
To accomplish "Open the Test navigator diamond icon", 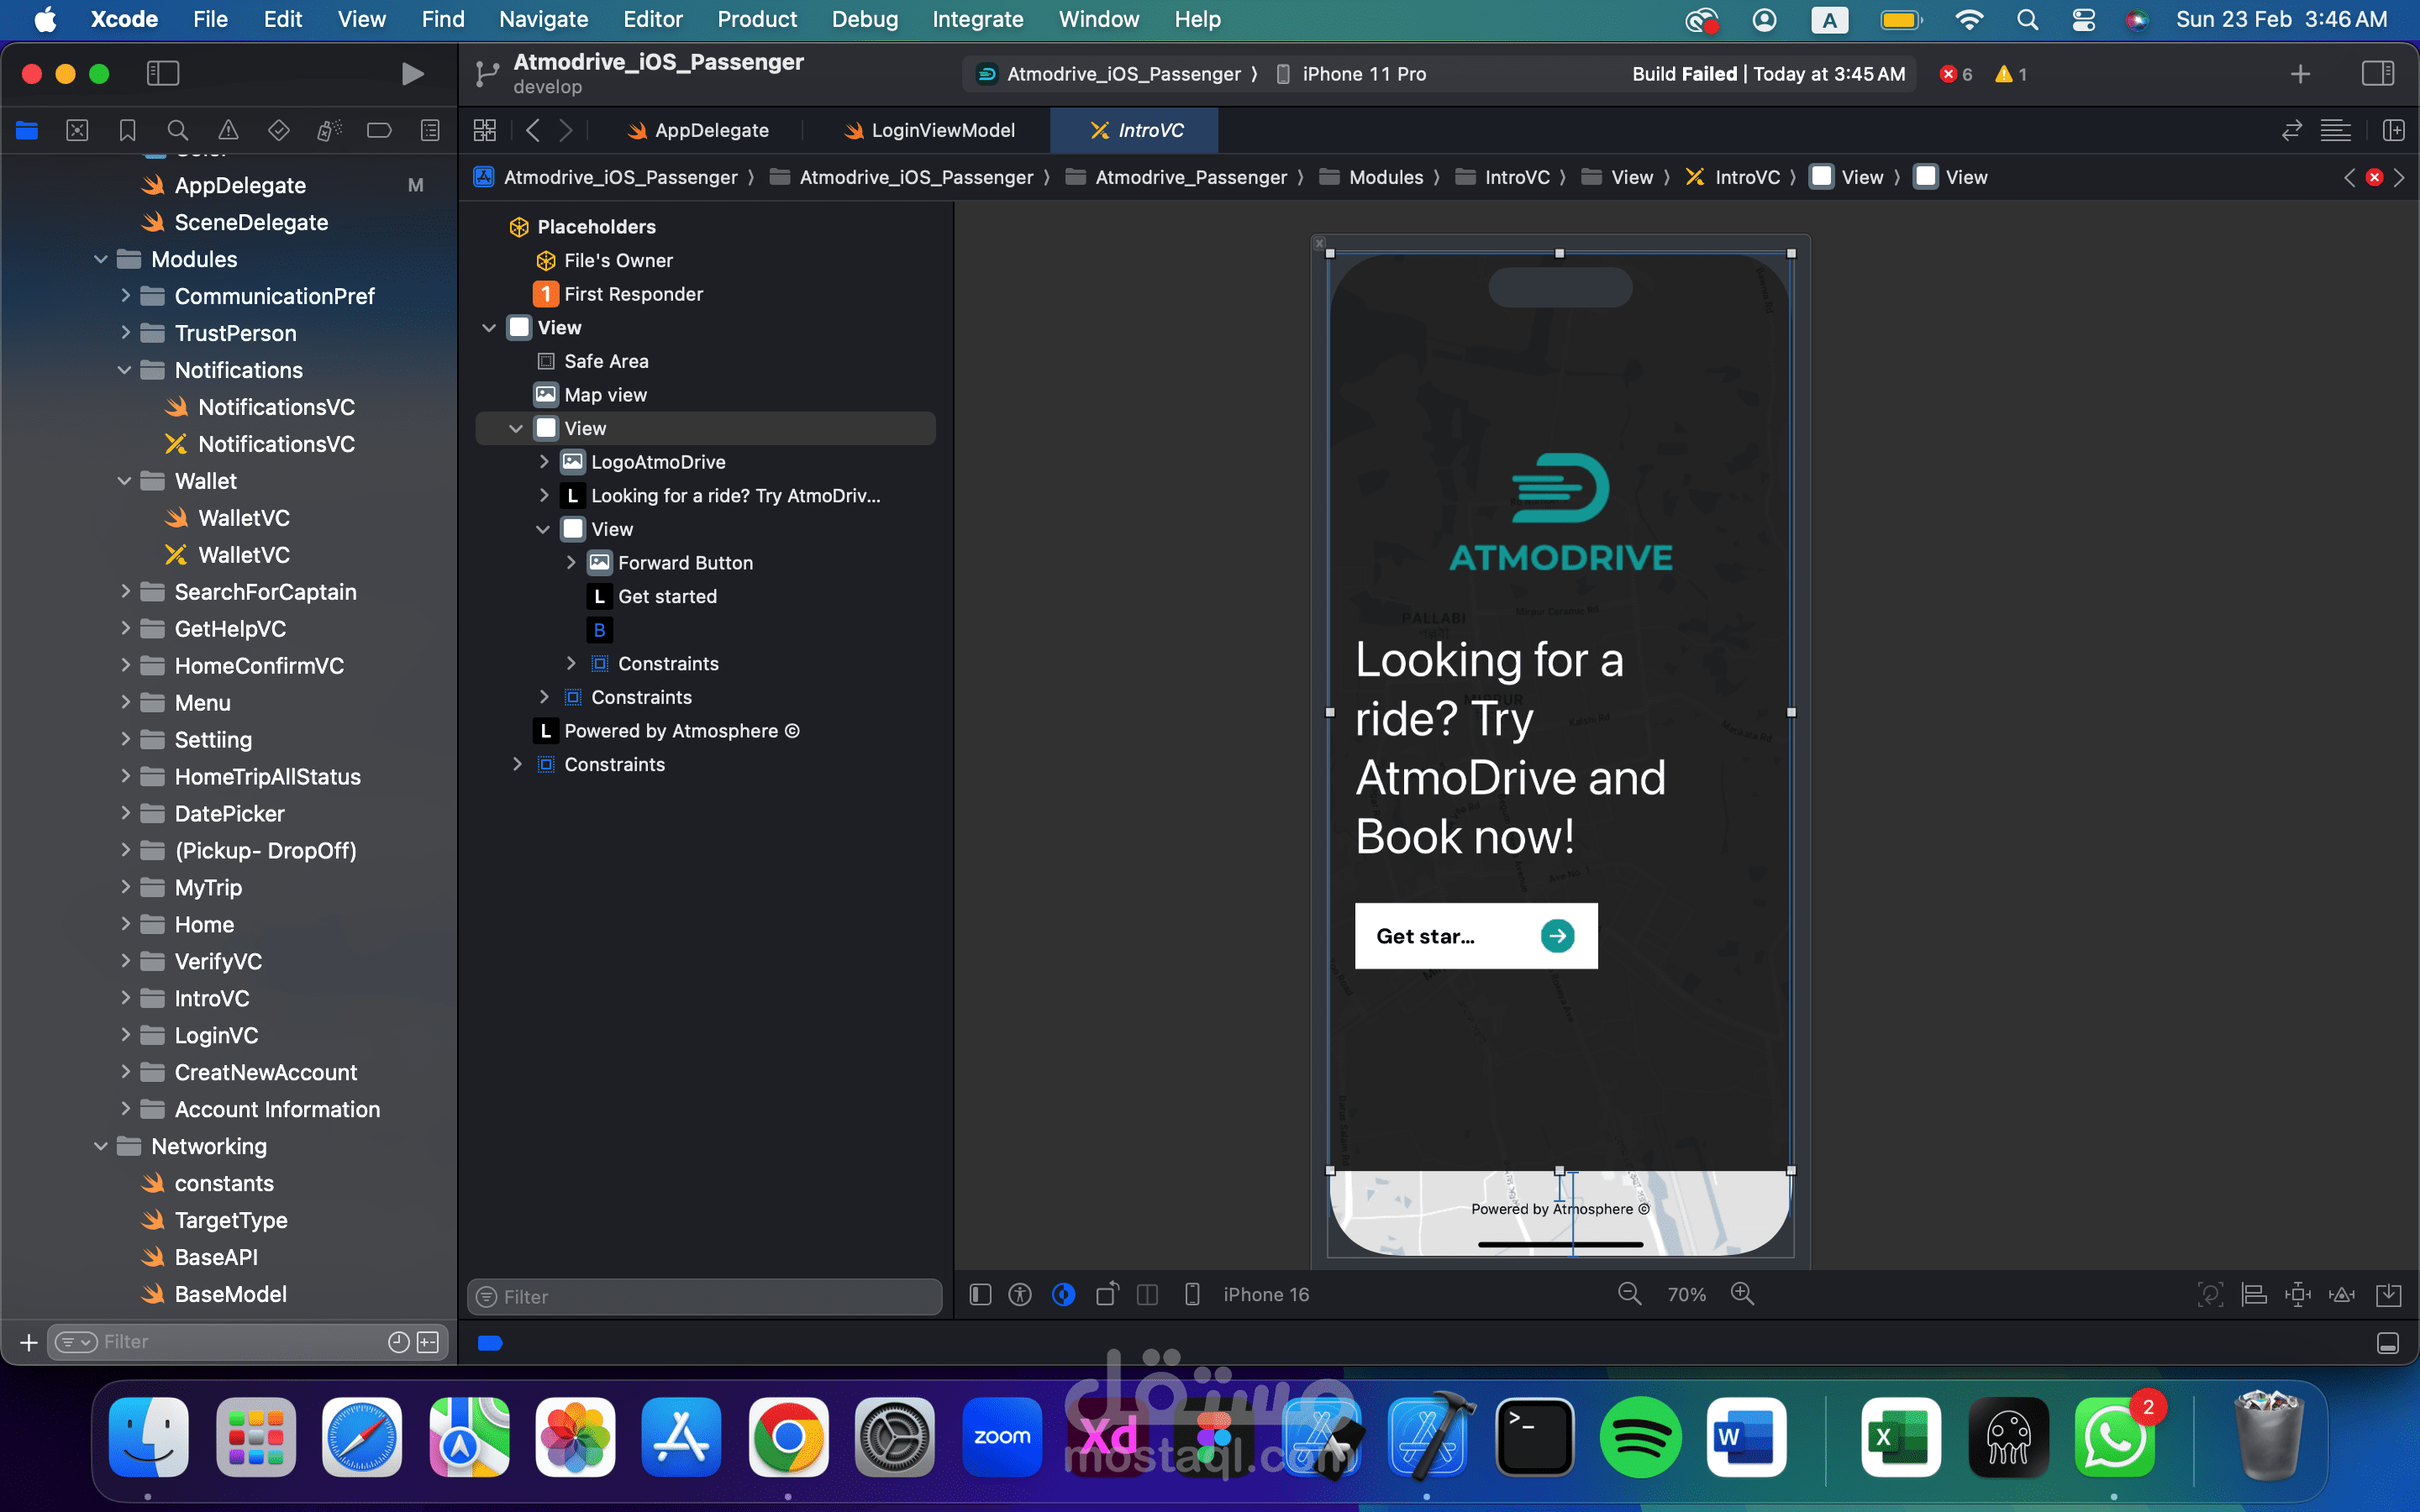I will [x=279, y=130].
